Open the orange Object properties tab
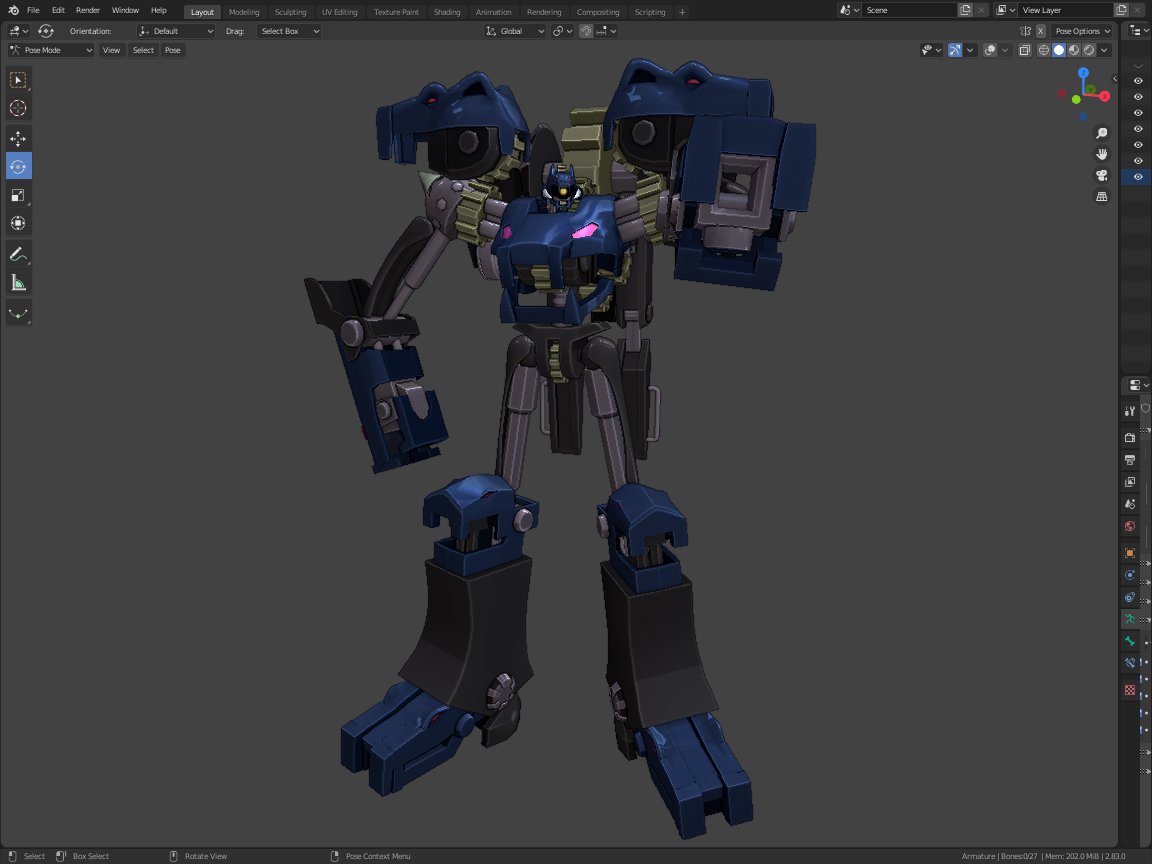 1130,552
